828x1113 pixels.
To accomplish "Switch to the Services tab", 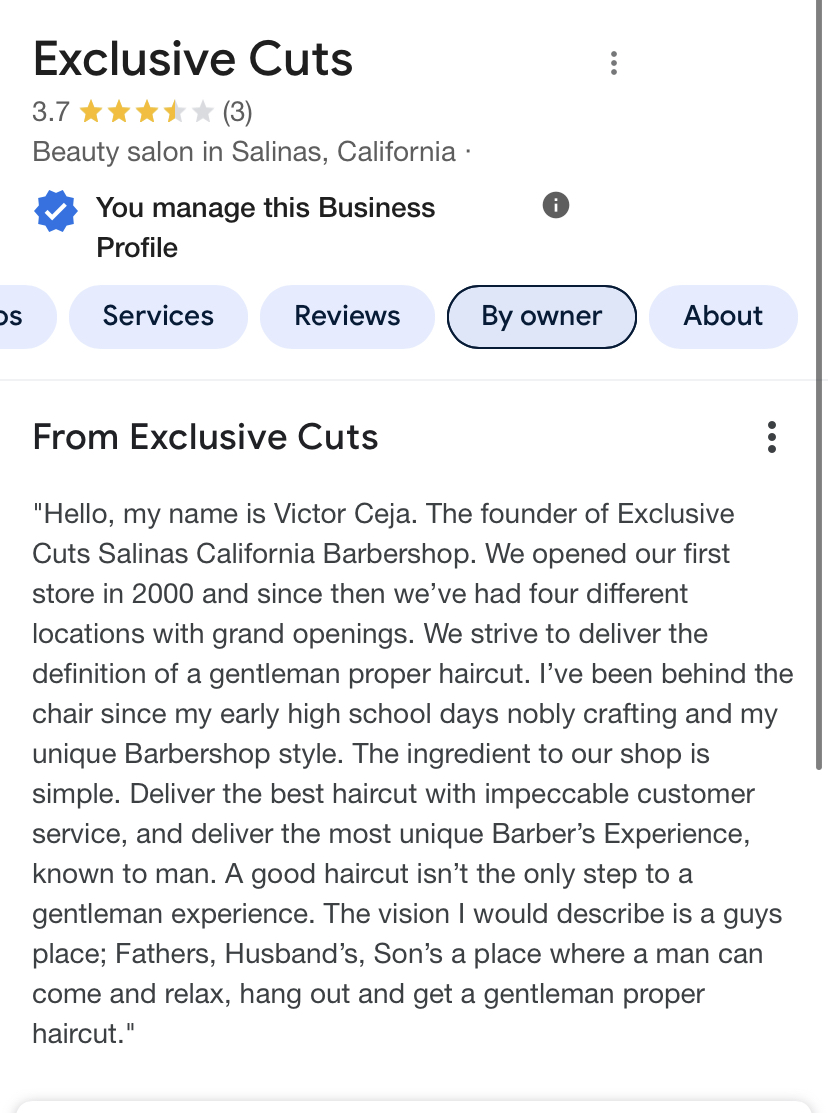I will [158, 316].
